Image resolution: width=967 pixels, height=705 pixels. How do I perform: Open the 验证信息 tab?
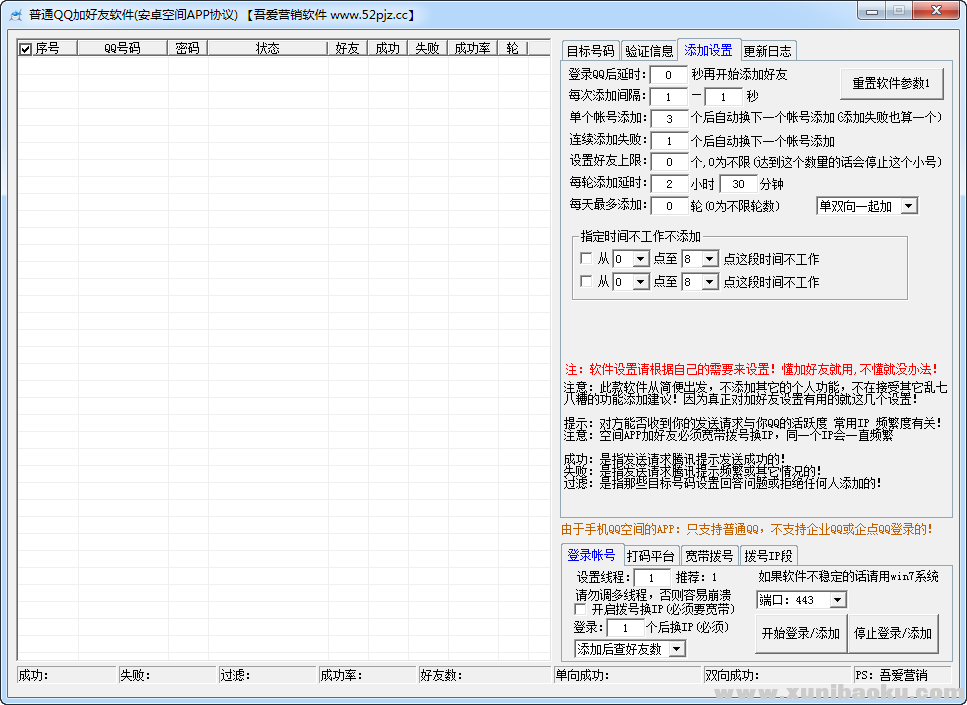pyautogui.click(x=649, y=51)
